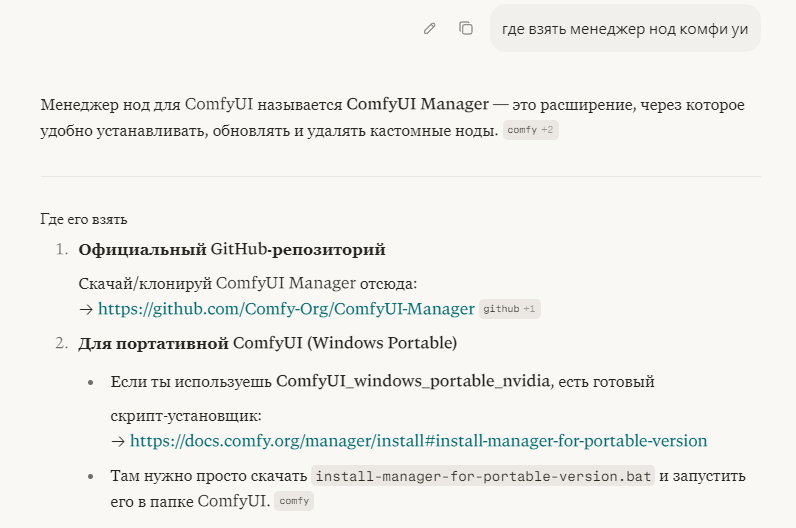Open the github.com/Comfy-Org/ComfyUI-Manager link
The height and width of the screenshot is (528, 796).
click(286, 309)
